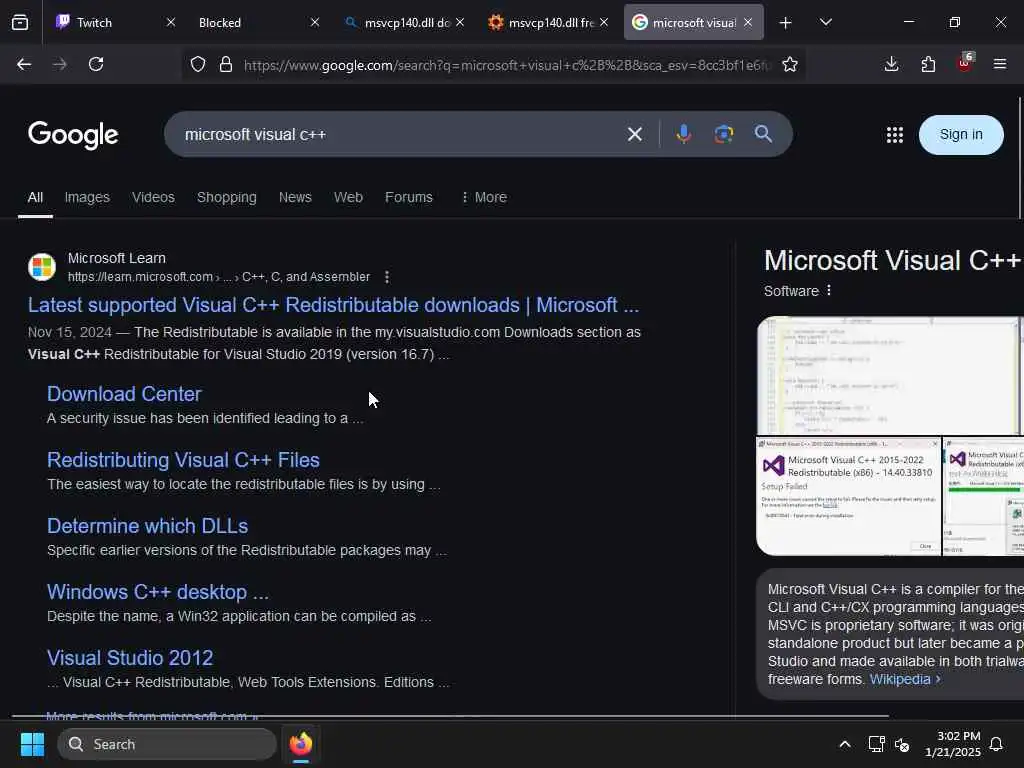Click the forward navigation arrow
This screenshot has height=768, width=1024.
pyautogui.click(x=59, y=64)
